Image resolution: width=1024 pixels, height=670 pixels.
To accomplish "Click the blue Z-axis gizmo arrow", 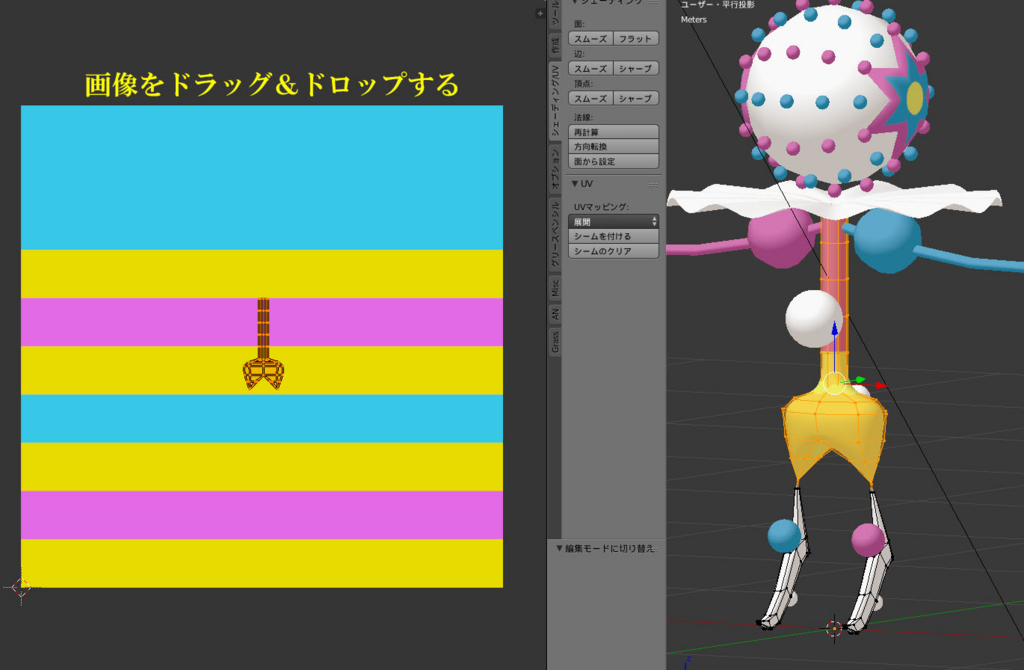I will pos(834,330).
